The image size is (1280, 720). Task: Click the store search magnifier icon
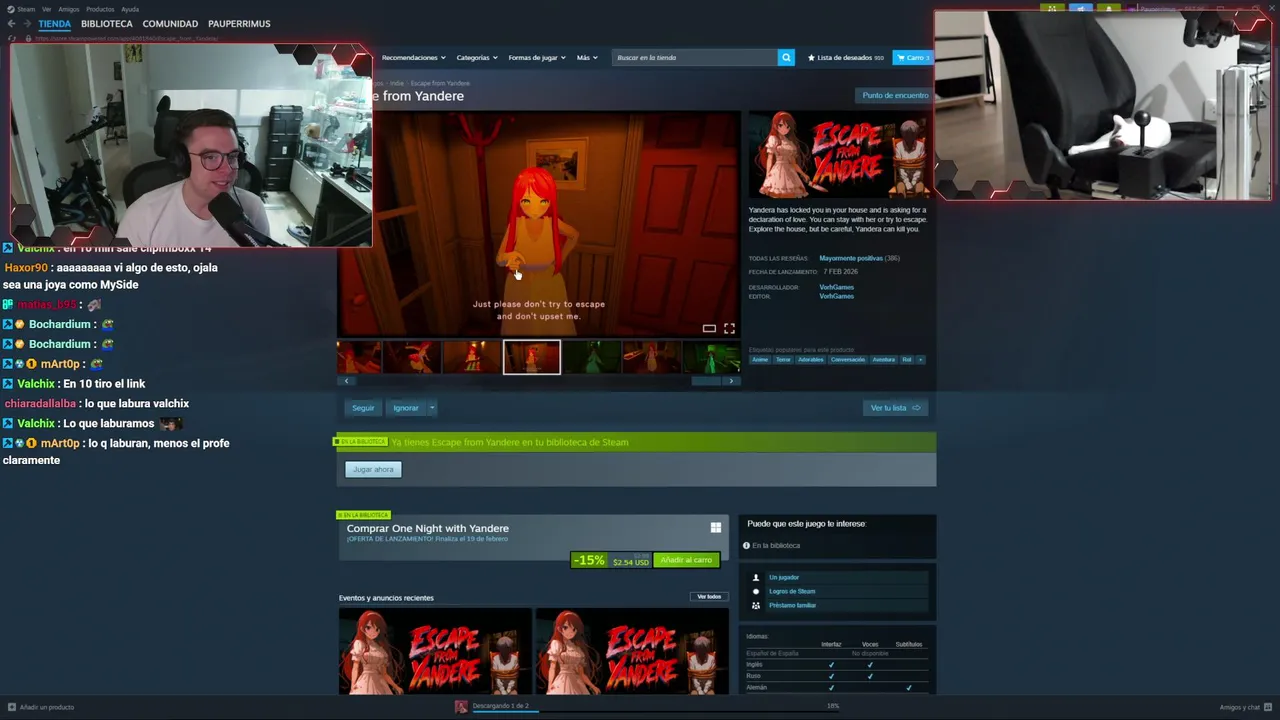[786, 57]
